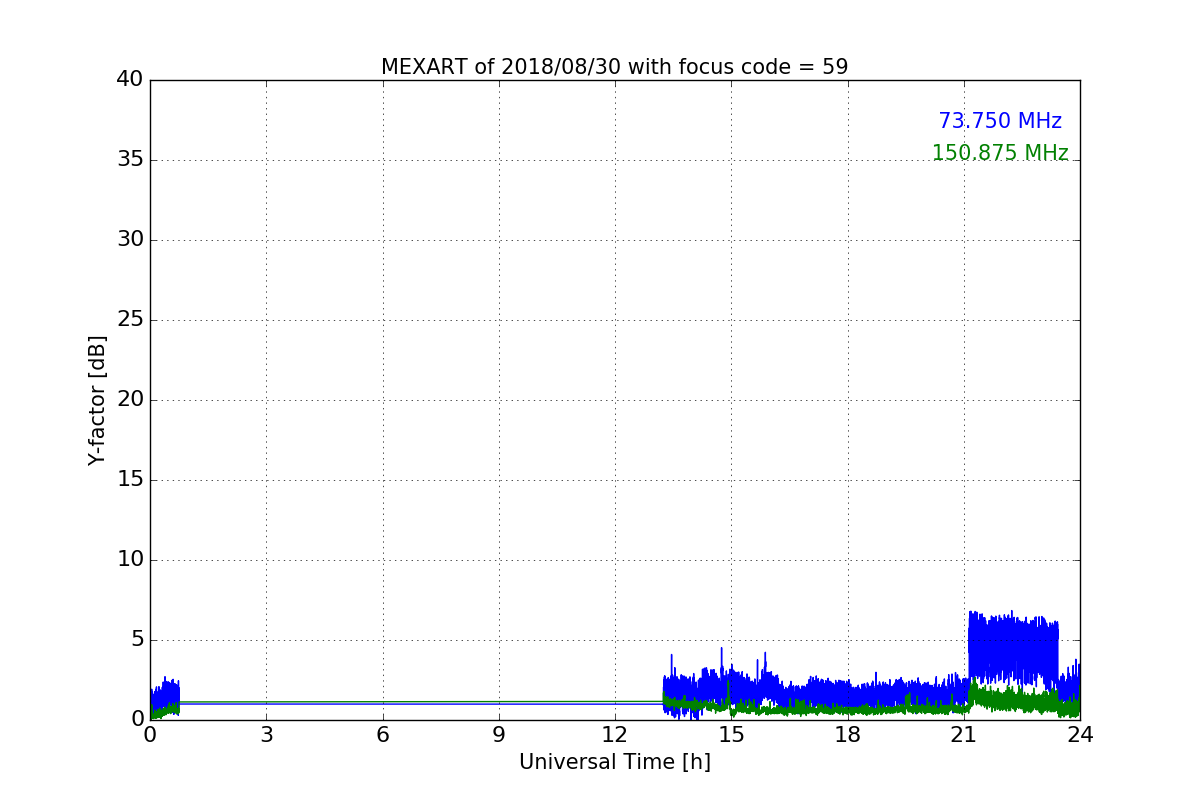Click the y-axis tick label 35

pos(130,160)
